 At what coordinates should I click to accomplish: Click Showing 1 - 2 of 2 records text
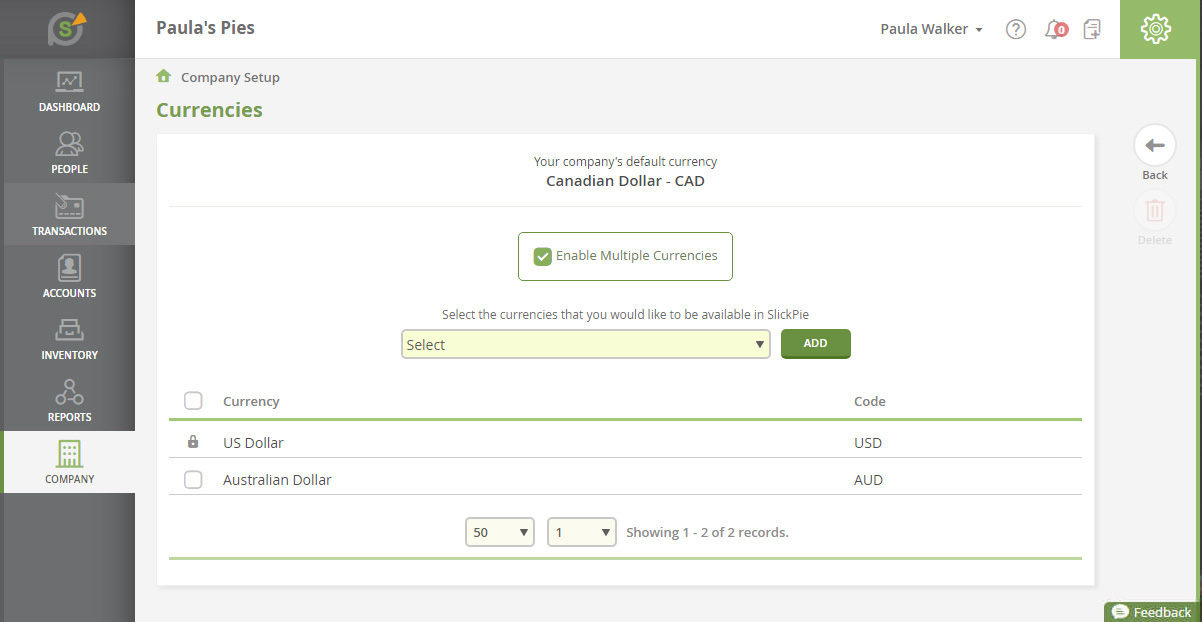(707, 532)
